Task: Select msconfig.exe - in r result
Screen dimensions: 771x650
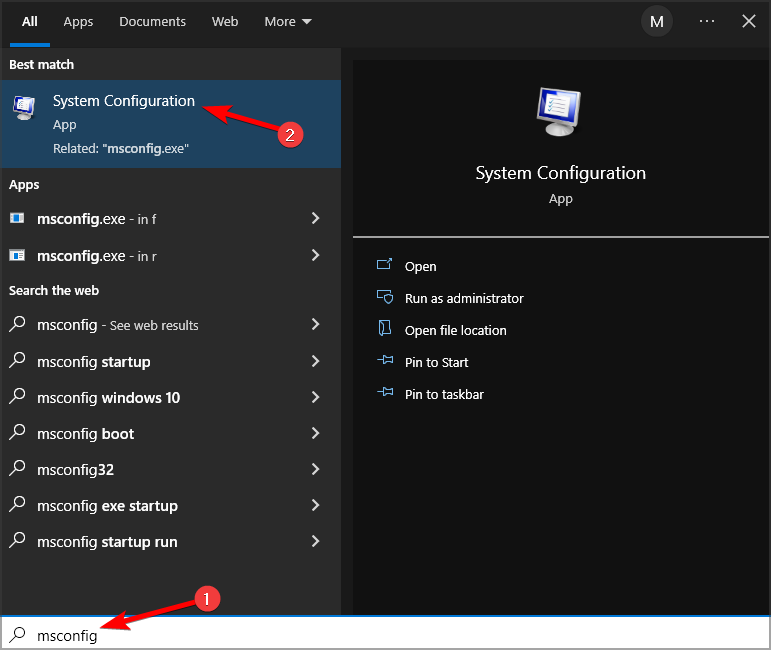Action: click(x=171, y=256)
